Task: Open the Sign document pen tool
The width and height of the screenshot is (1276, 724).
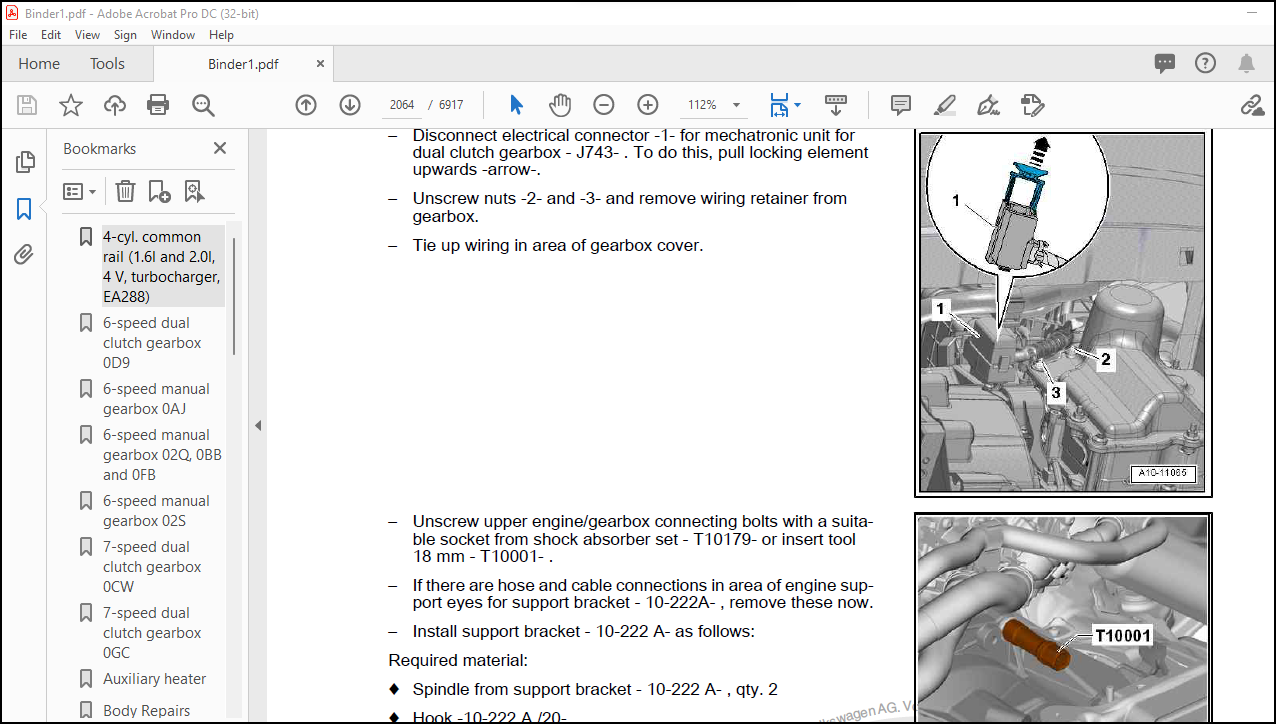Action: click(988, 105)
